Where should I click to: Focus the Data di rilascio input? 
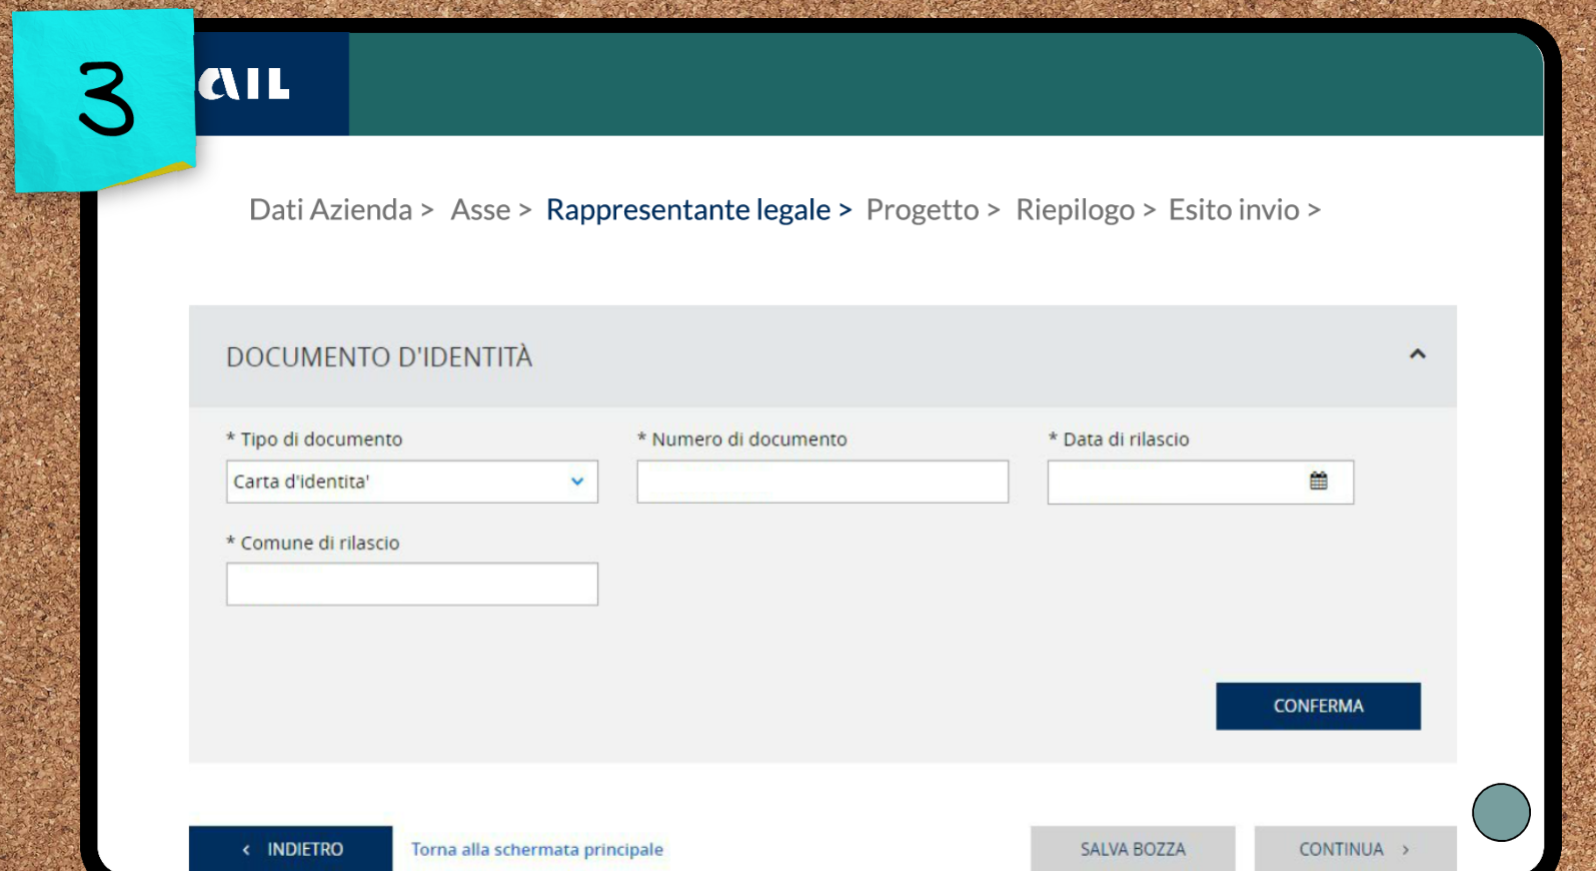(x=1200, y=482)
